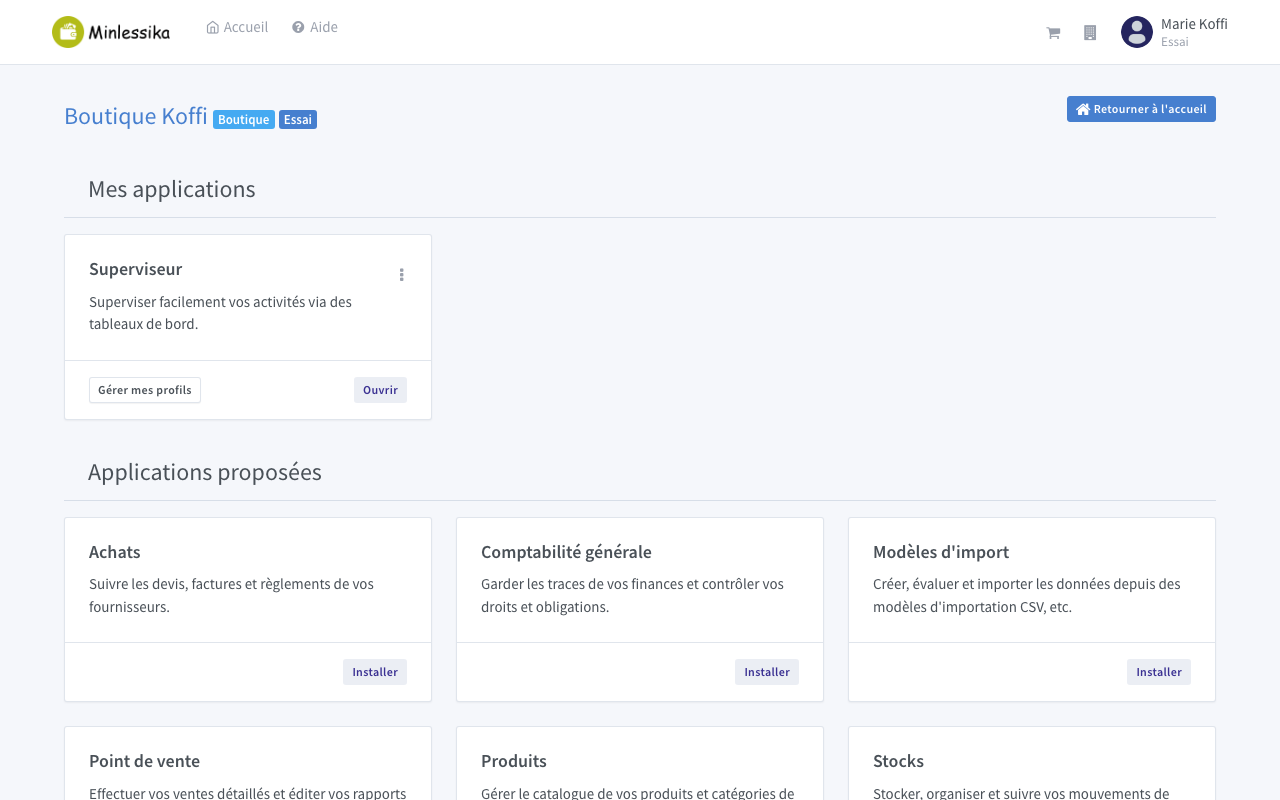The width and height of the screenshot is (1280, 800).
Task: Click the Stocks card title
Action: pos(898,761)
